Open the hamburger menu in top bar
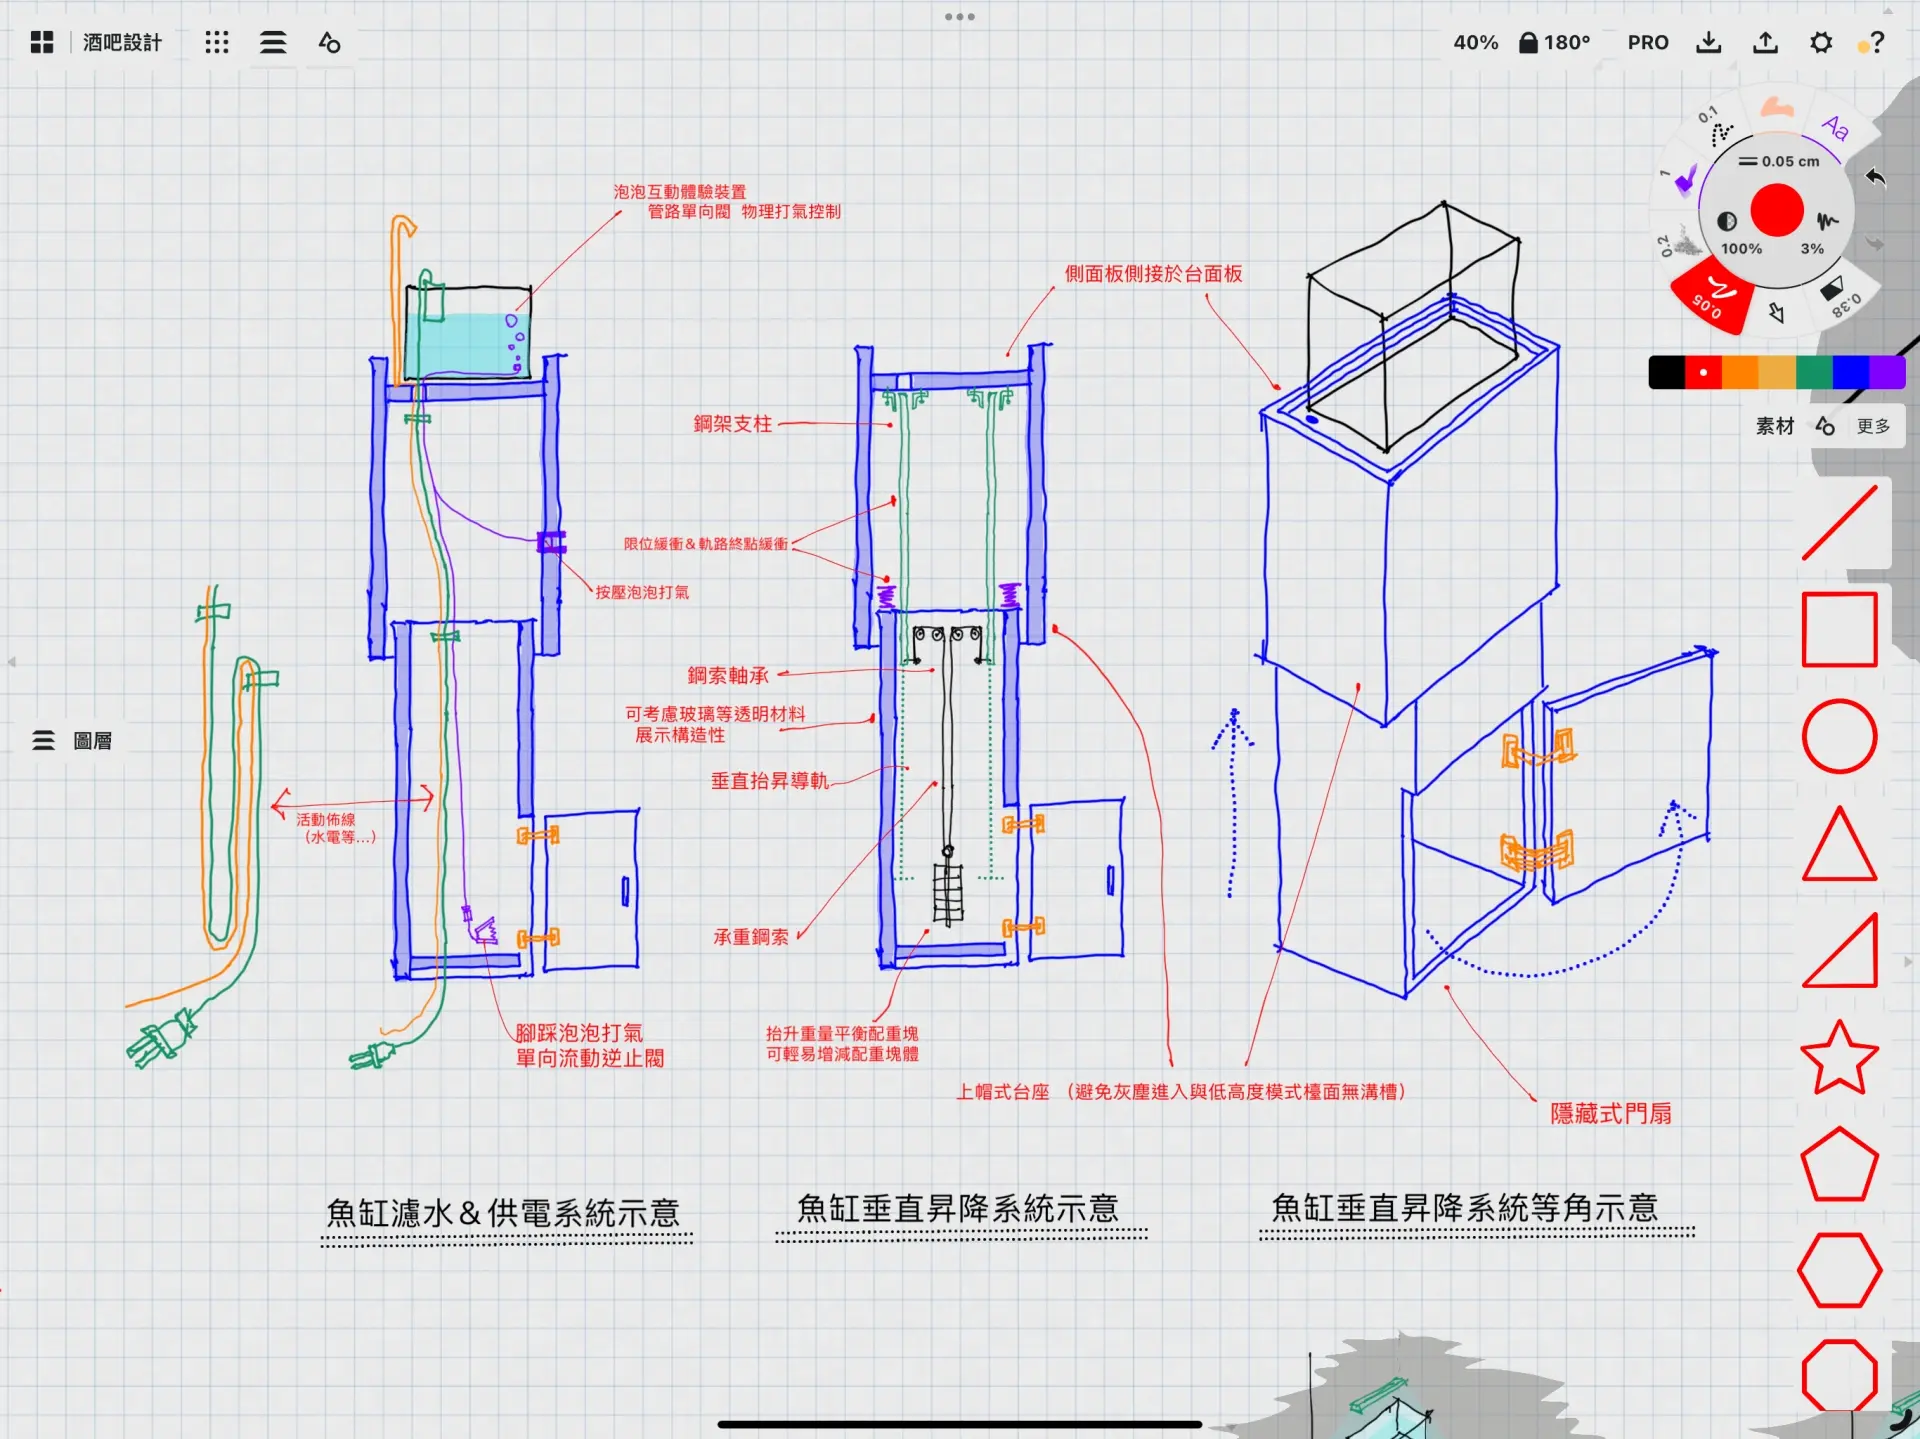Image resolution: width=1920 pixels, height=1439 pixels. [x=273, y=42]
